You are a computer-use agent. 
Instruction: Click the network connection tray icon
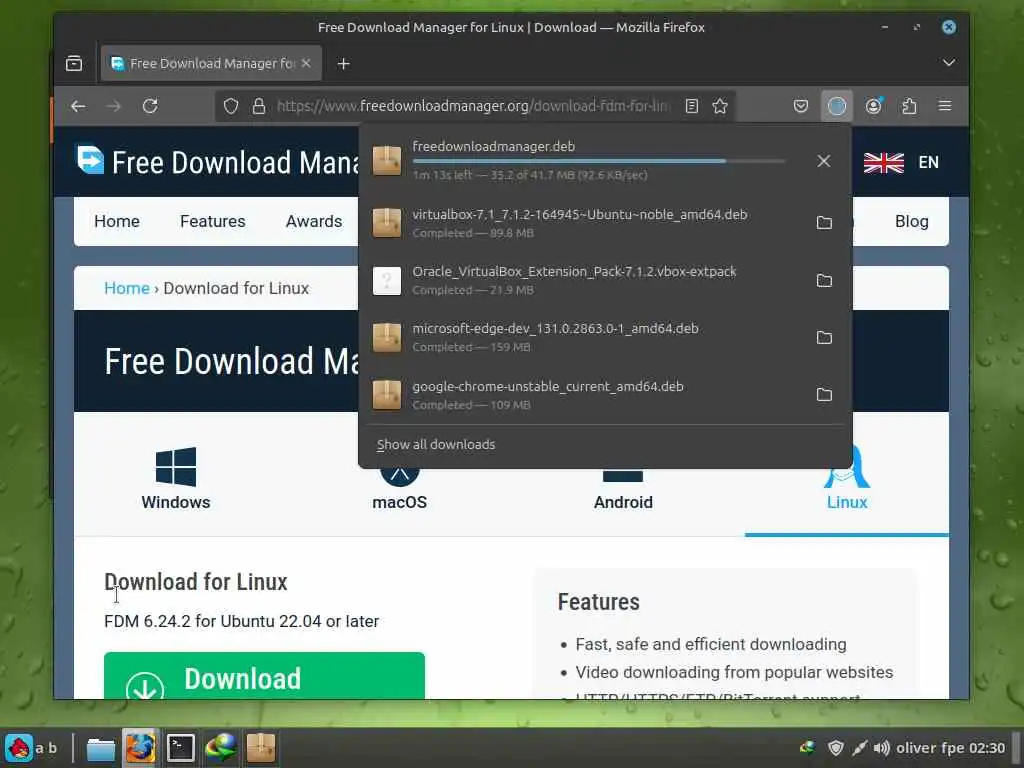pos(859,748)
